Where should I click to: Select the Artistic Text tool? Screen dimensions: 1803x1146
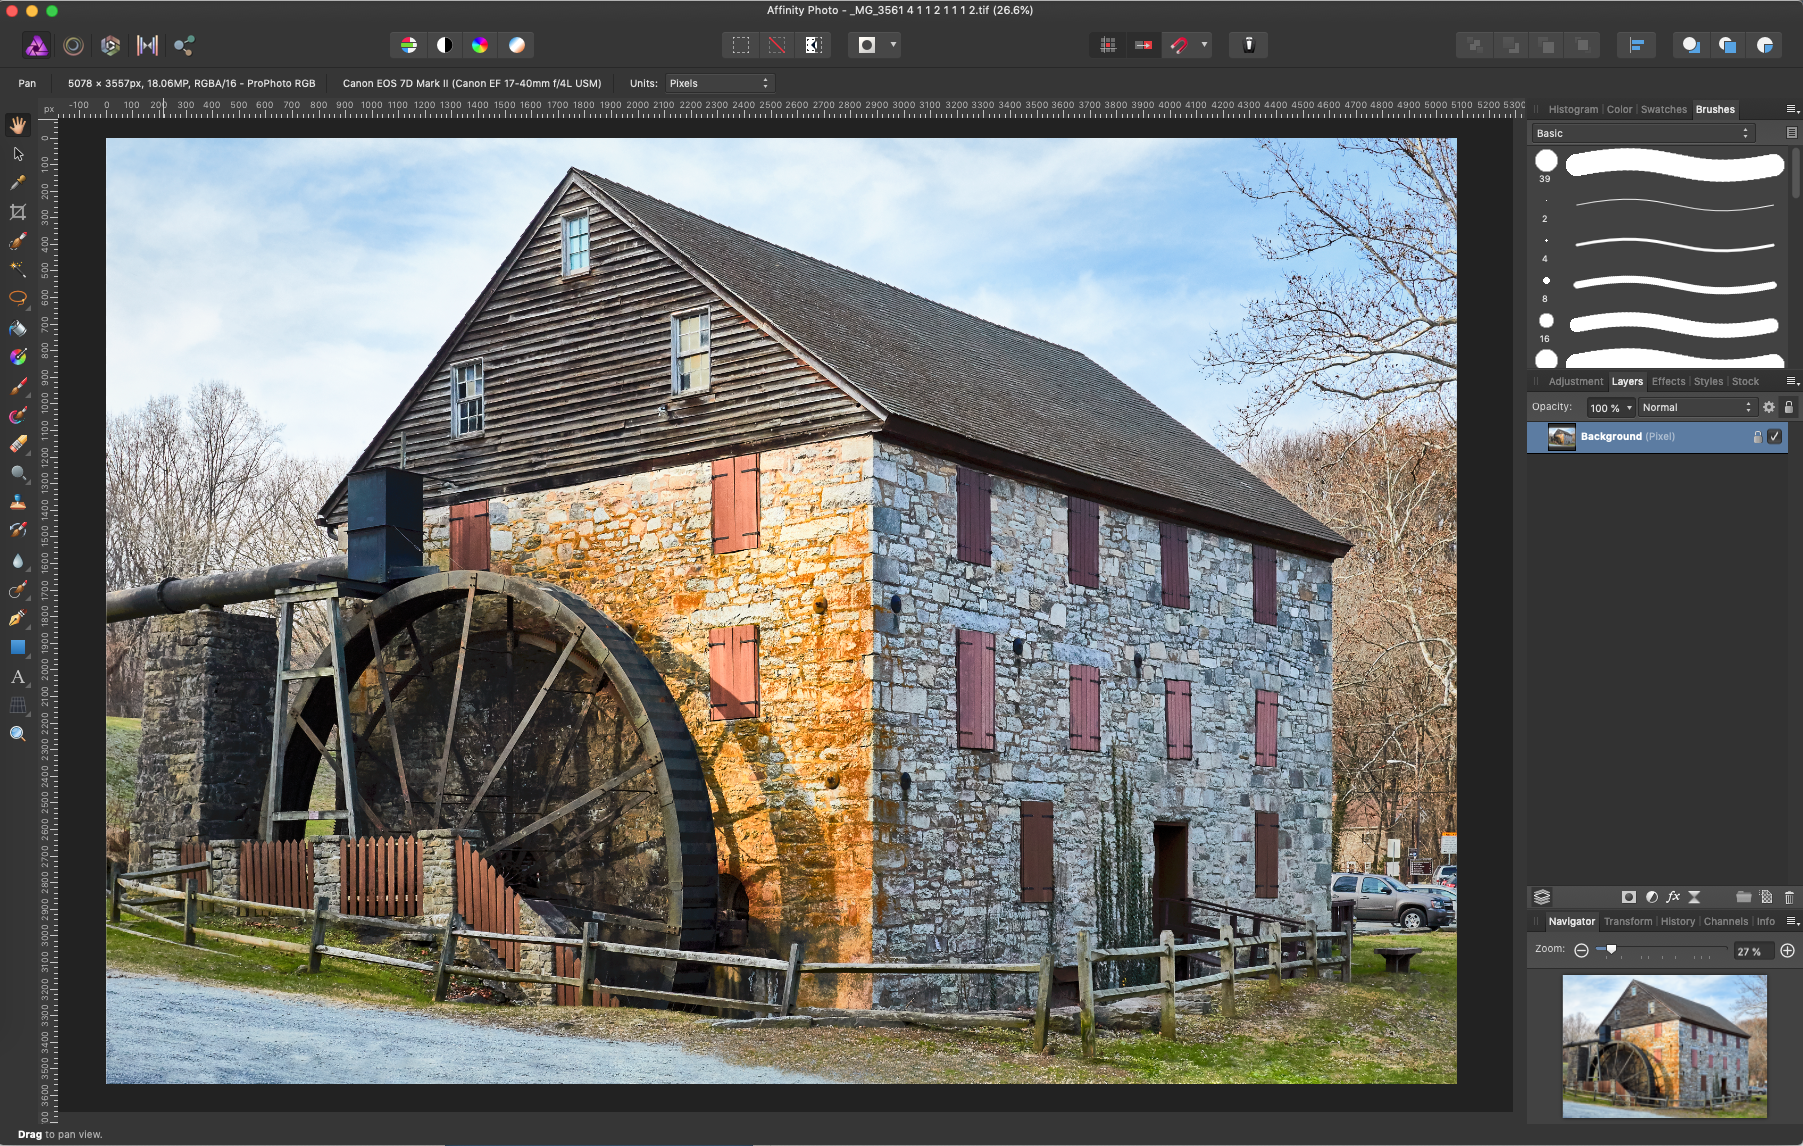click(x=18, y=677)
